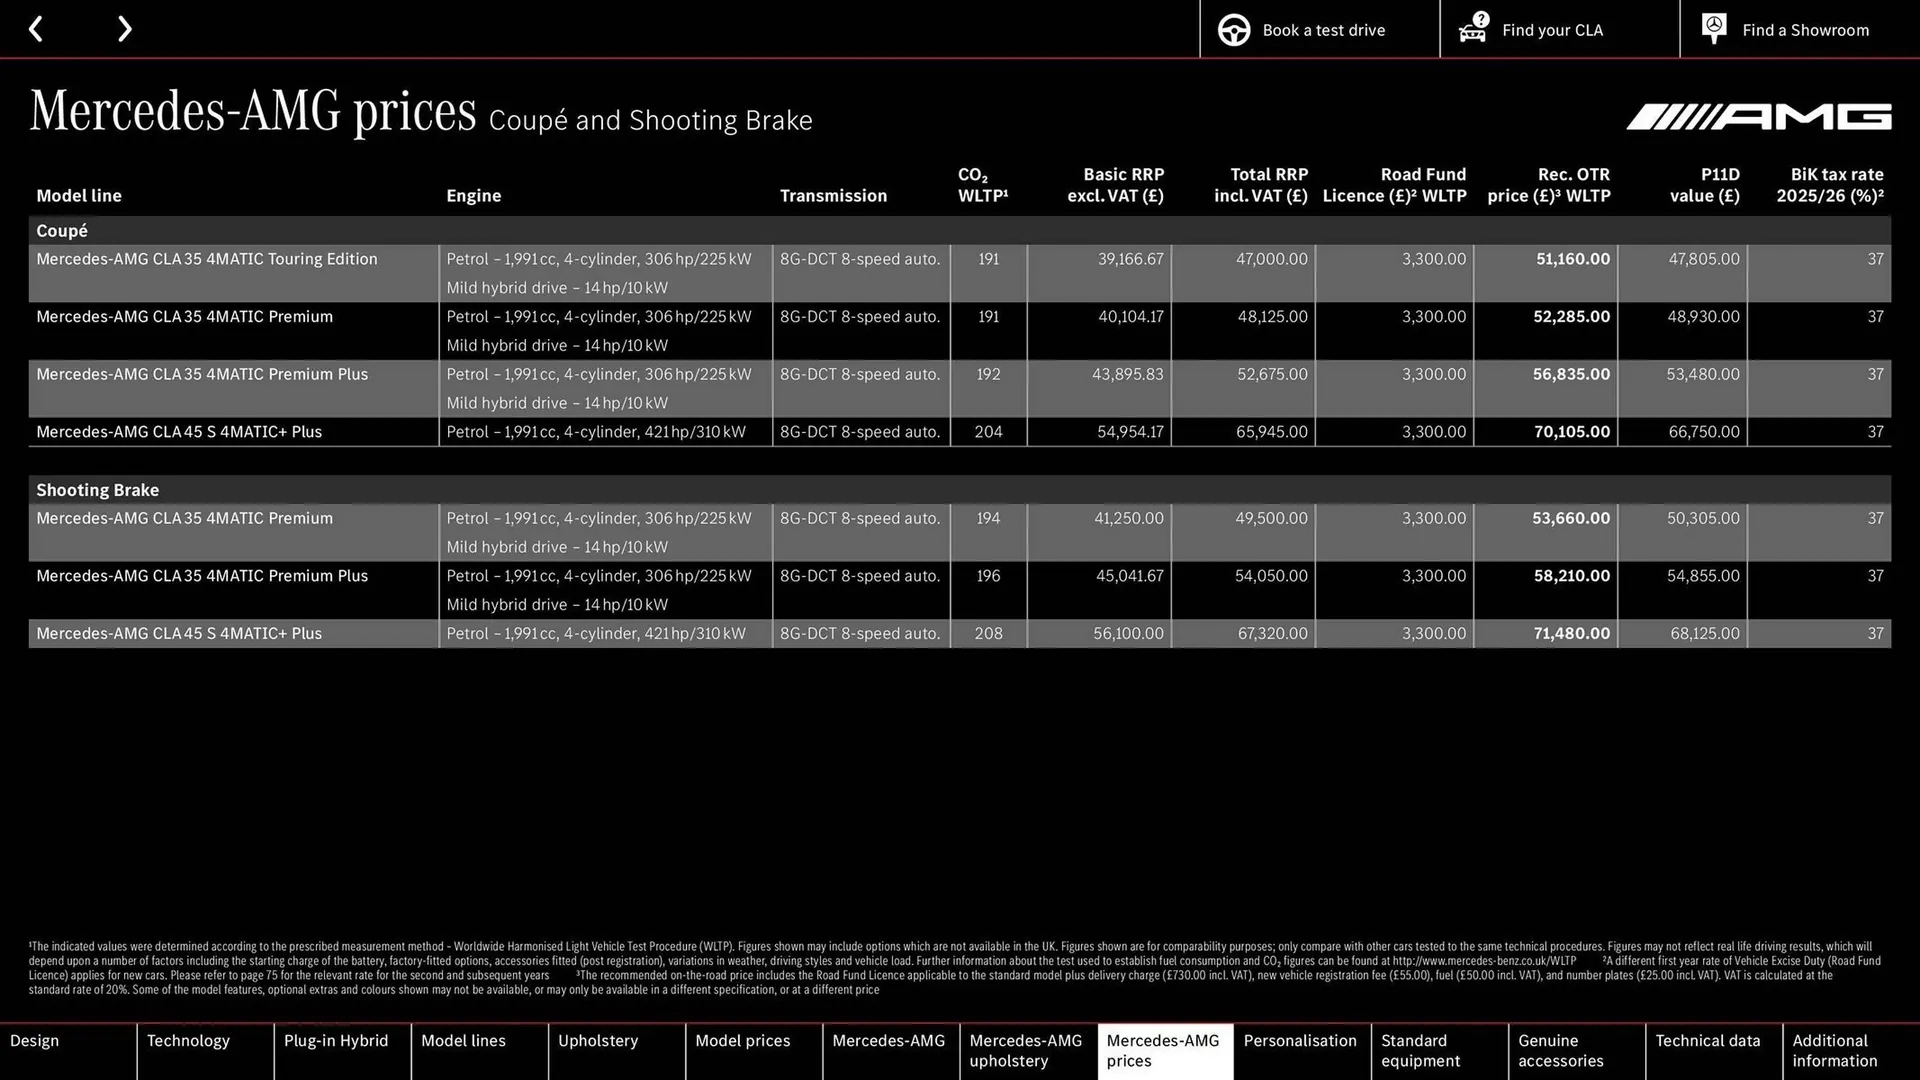Image resolution: width=1920 pixels, height=1080 pixels.
Task: Navigate back with the left arrow
Action: [x=37, y=29]
